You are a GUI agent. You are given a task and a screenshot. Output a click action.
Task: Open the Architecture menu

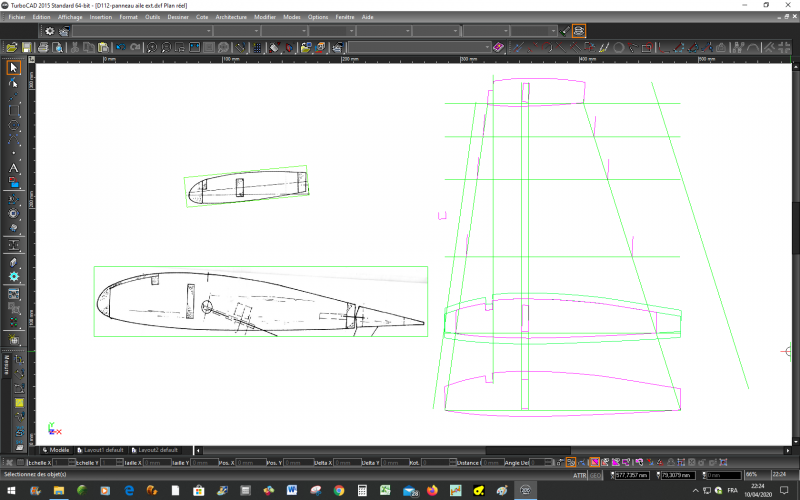(x=231, y=17)
